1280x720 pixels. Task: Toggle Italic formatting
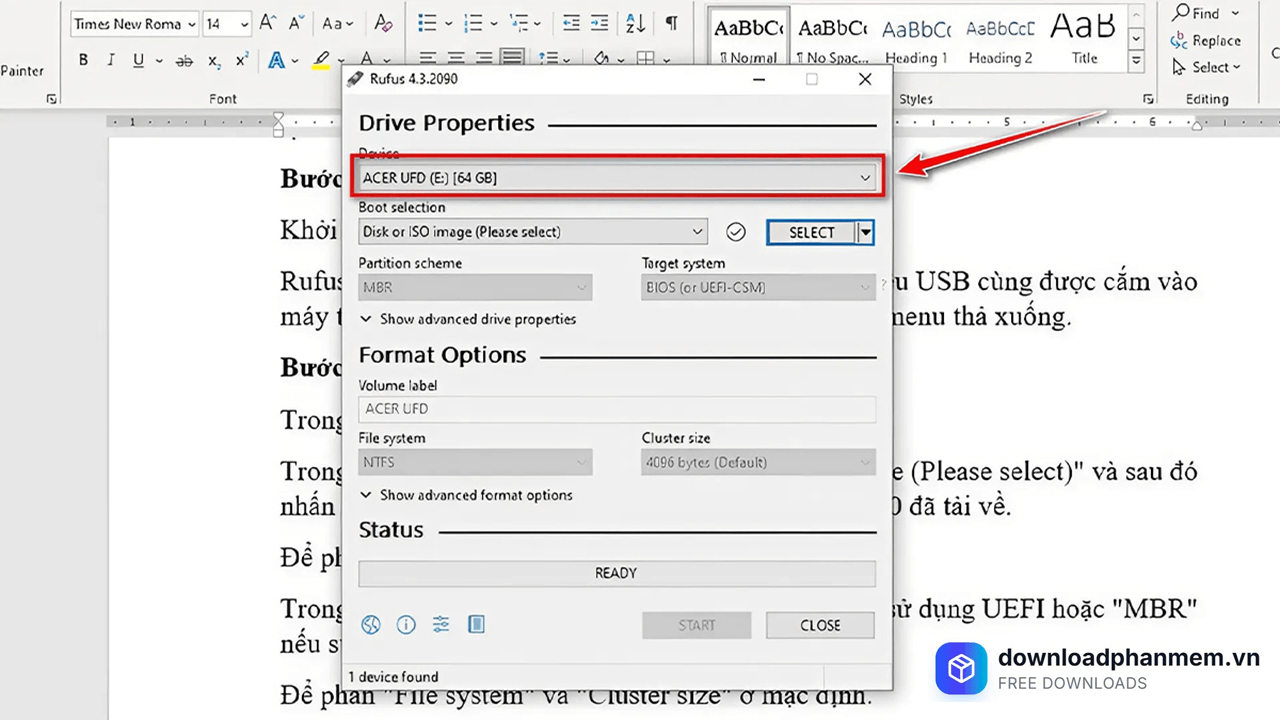point(110,61)
